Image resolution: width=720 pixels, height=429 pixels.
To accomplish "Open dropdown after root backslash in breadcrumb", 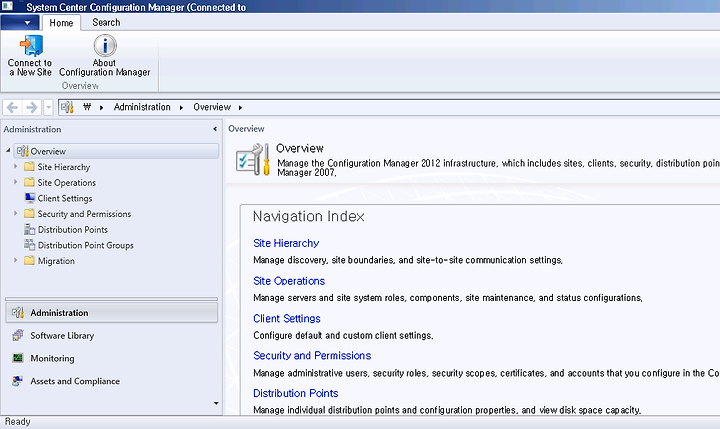I will pyautogui.click(x=101, y=107).
